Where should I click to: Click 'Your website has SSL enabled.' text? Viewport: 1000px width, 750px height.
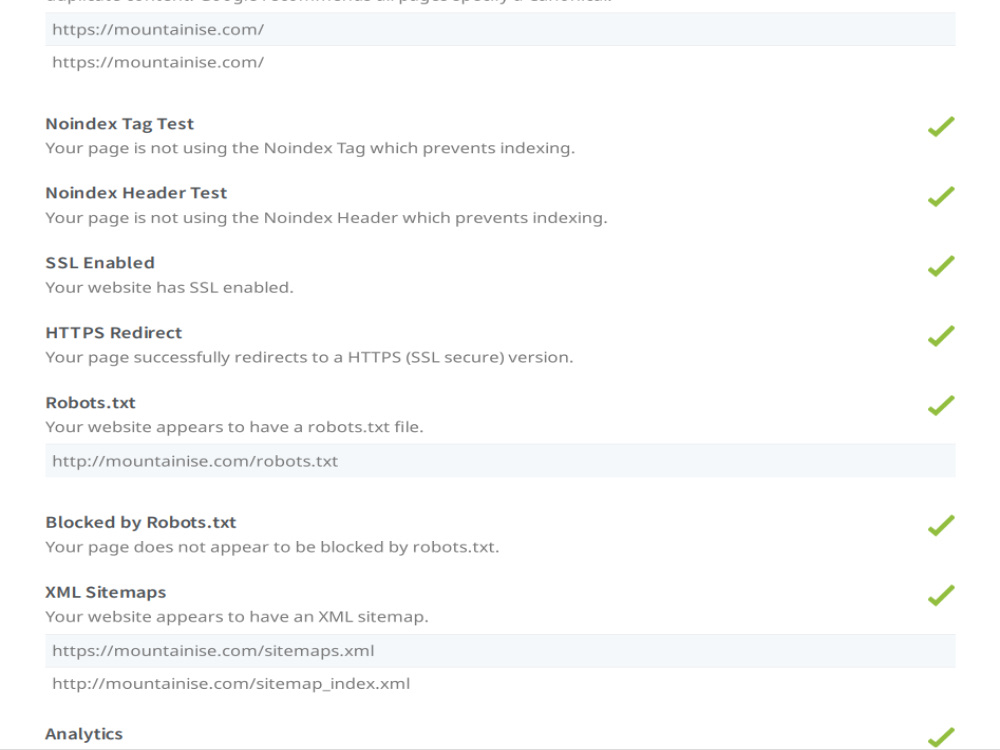(170, 288)
